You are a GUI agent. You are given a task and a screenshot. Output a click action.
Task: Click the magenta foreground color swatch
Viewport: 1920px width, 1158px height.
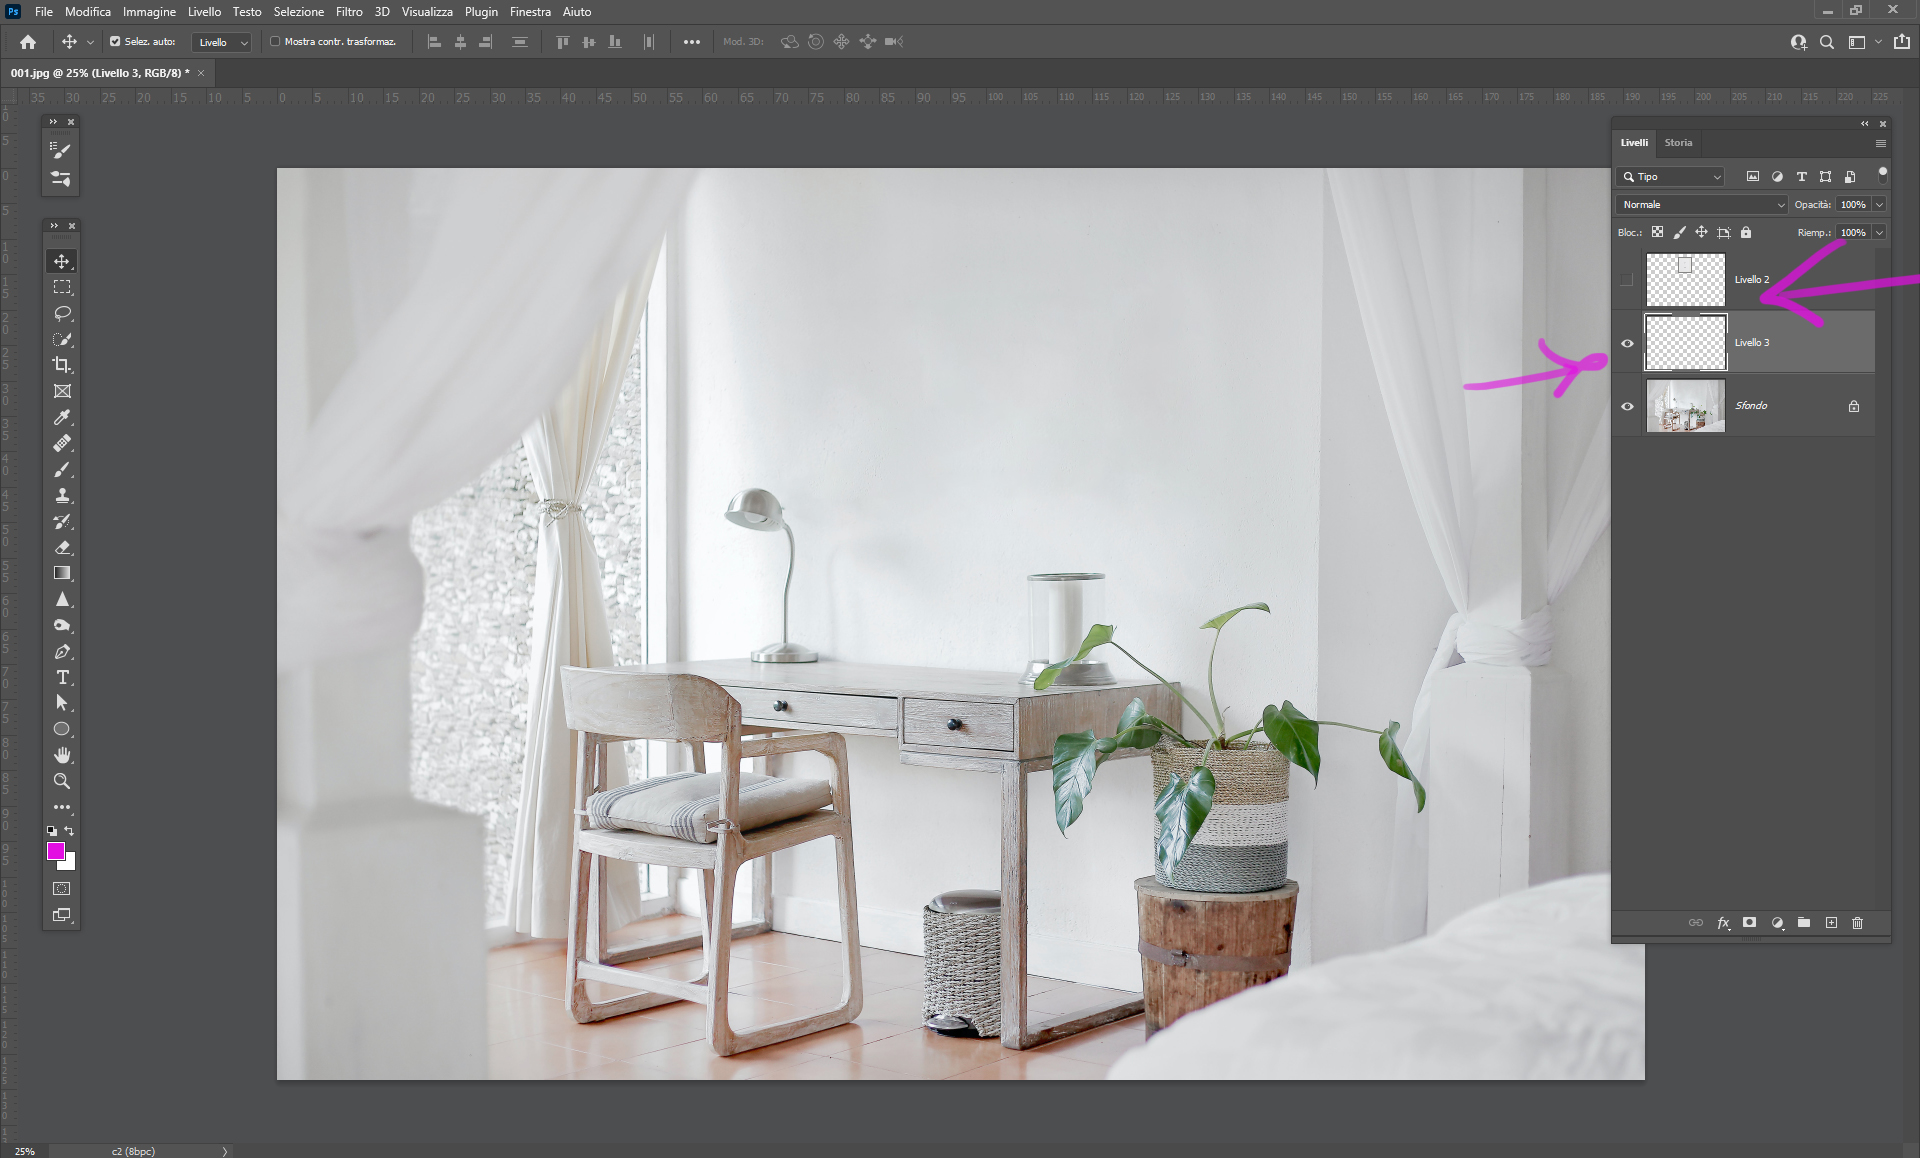(x=56, y=851)
